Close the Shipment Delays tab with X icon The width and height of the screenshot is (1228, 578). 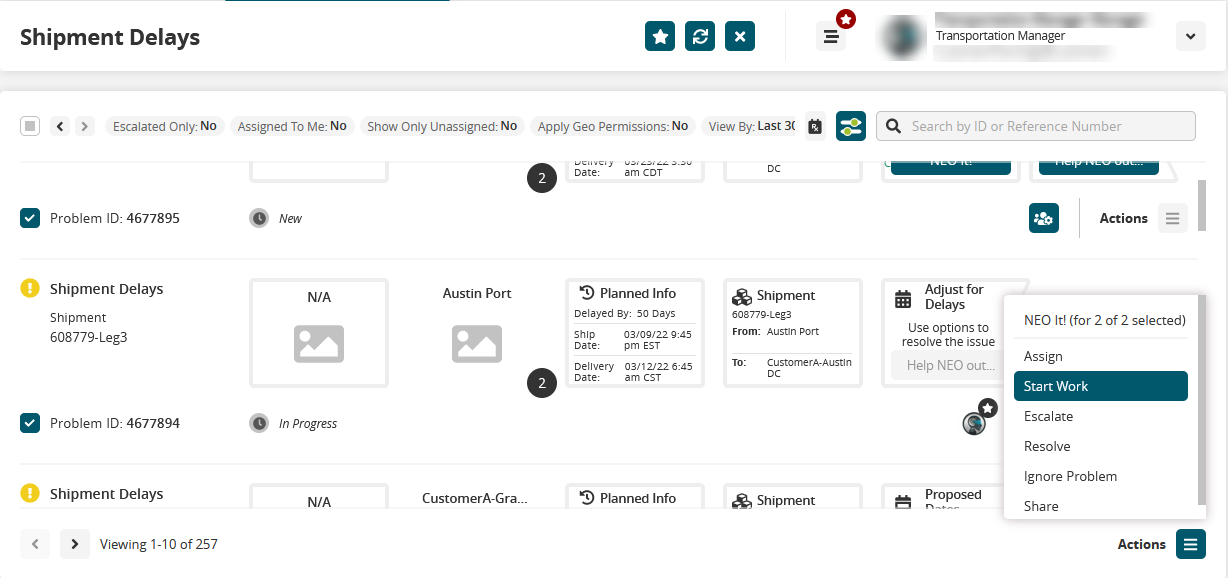tap(740, 36)
